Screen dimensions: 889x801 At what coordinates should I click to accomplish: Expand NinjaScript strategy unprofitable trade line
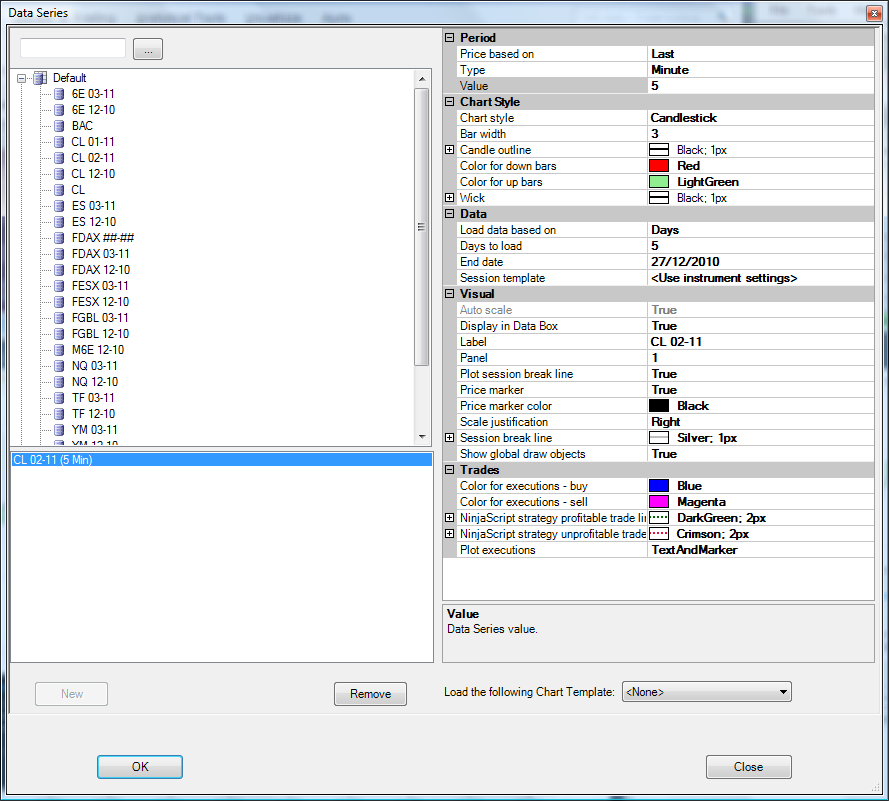coord(450,533)
